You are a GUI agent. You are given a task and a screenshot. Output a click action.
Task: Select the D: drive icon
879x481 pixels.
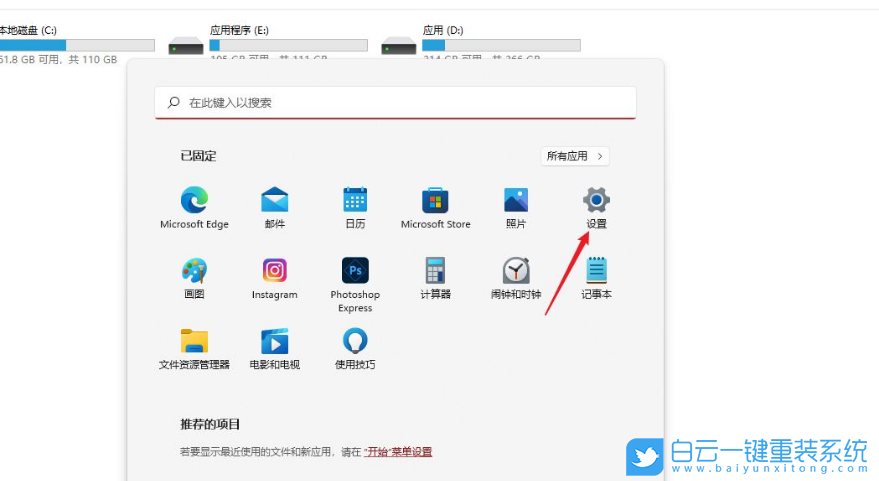click(399, 46)
